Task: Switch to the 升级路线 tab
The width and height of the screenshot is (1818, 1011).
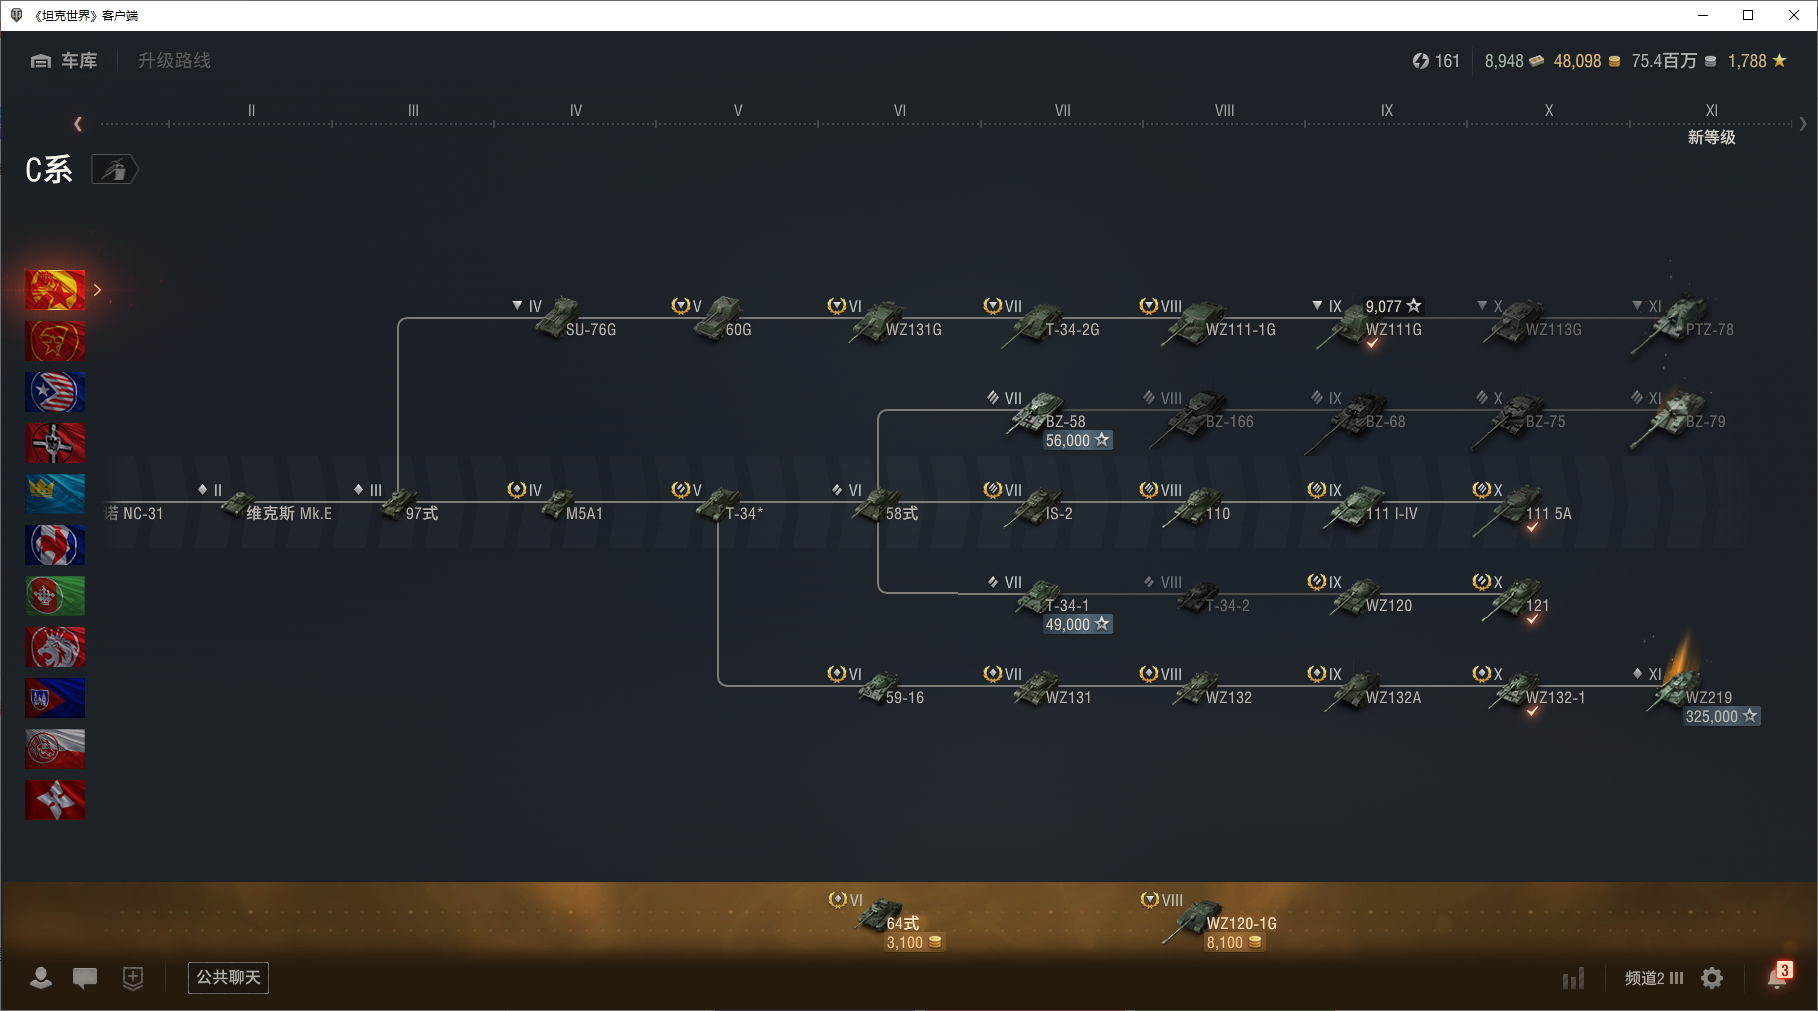Action: click(174, 61)
